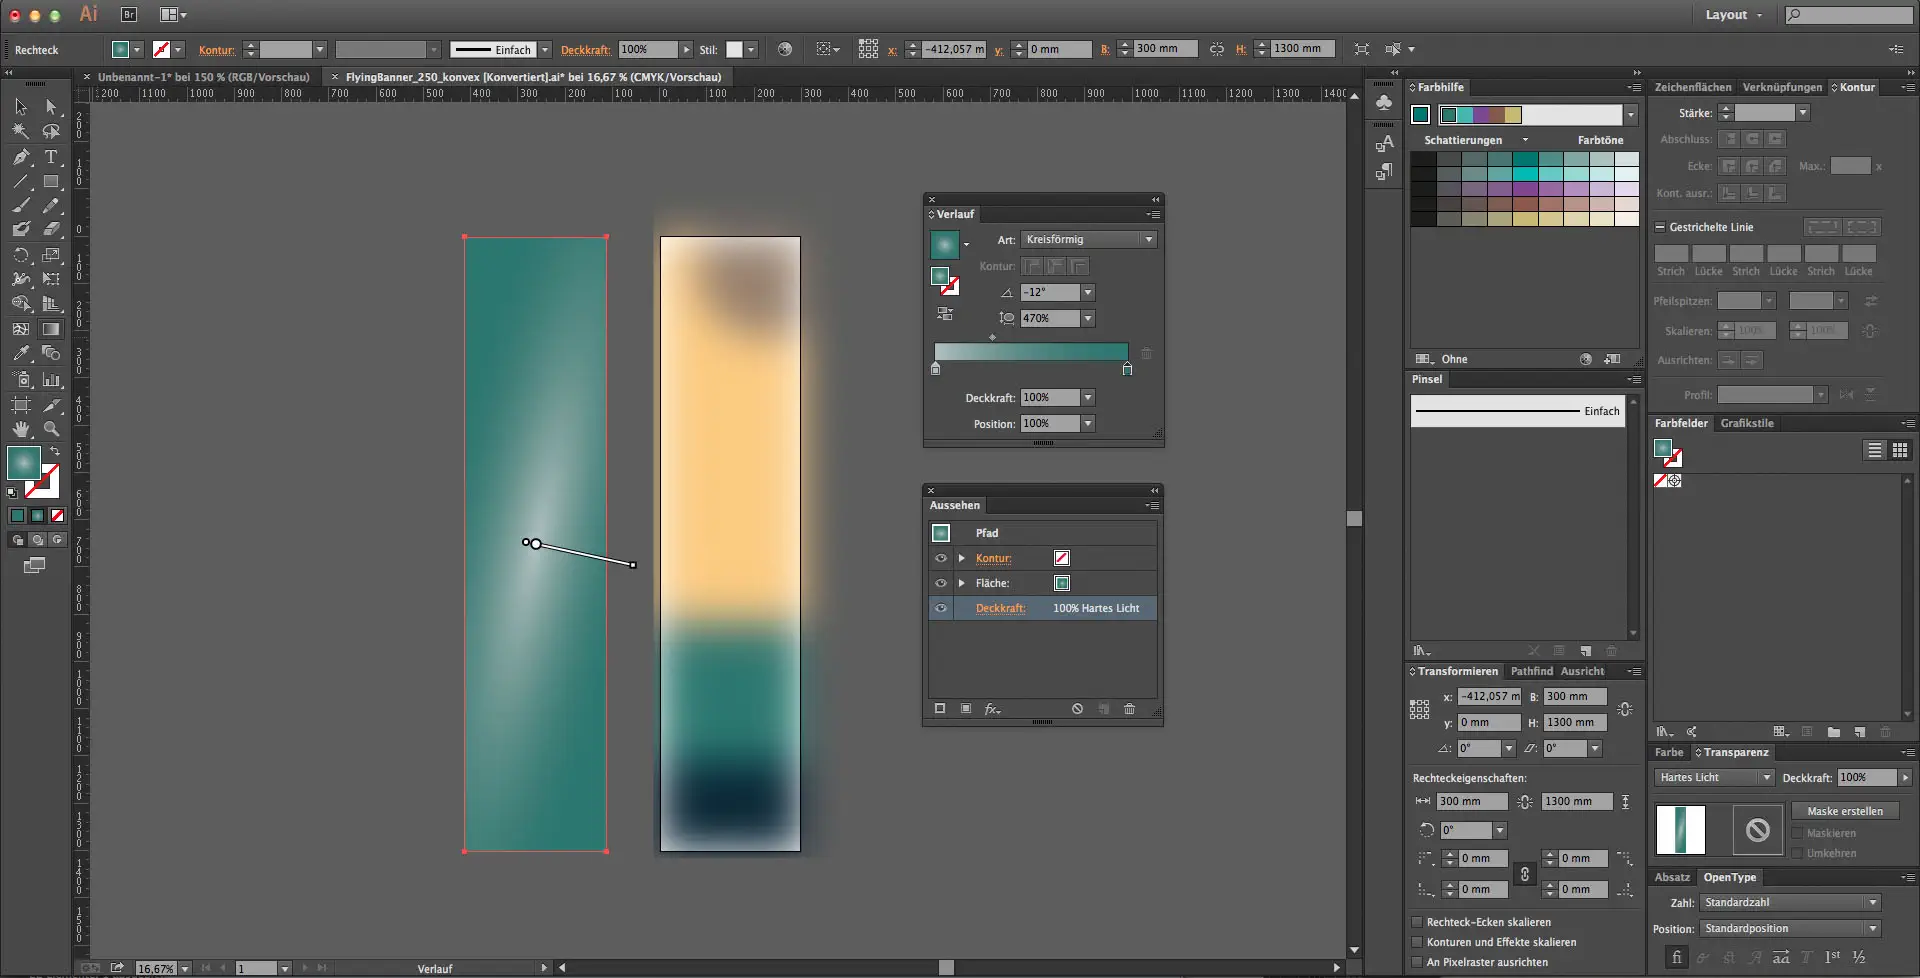The height and width of the screenshot is (978, 1920).
Task: Expand the Kontur row in Aussehen panel
Action: click(962, 558)
